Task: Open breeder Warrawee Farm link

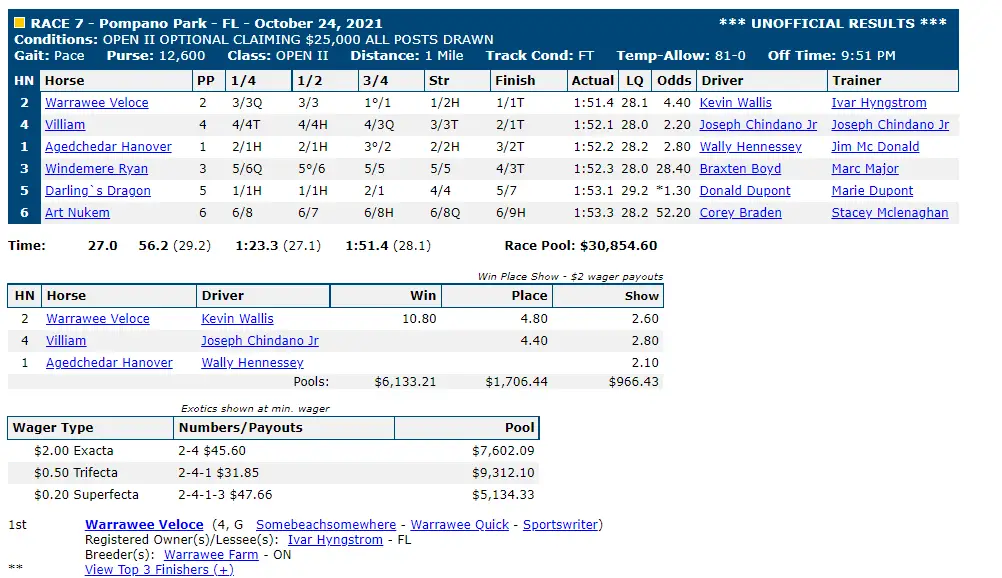Action: point(211,554)
